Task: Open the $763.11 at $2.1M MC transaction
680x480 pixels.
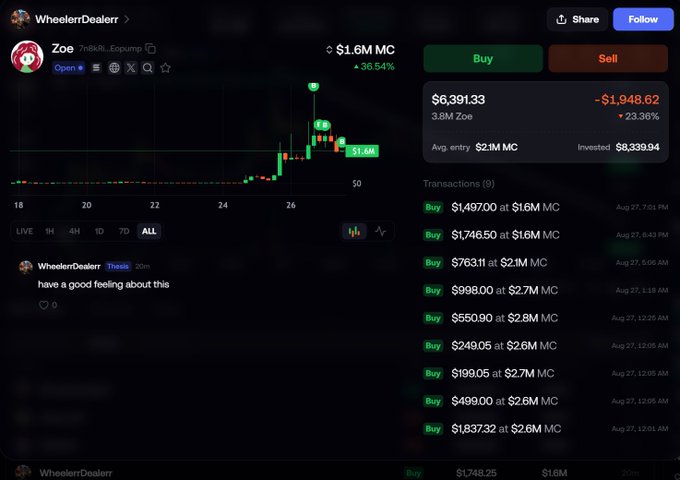Action: (546, 263)
